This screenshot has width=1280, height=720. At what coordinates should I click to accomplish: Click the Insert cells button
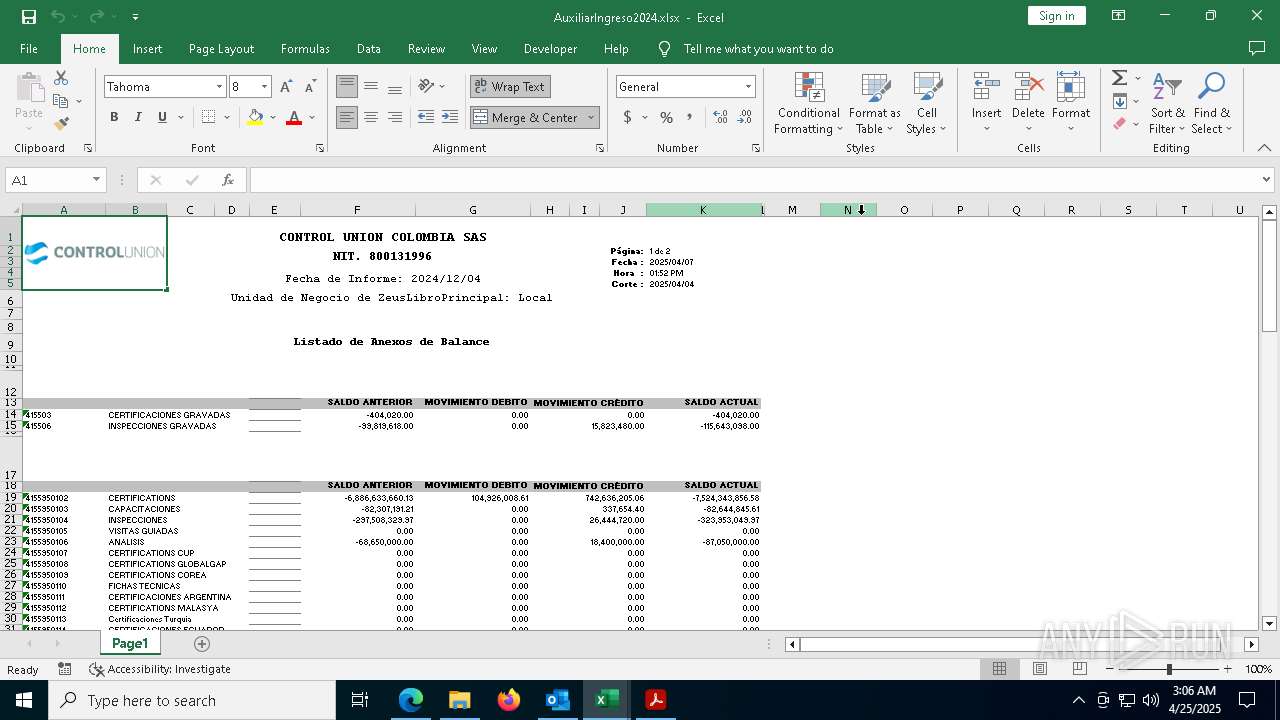click(986, 103)
